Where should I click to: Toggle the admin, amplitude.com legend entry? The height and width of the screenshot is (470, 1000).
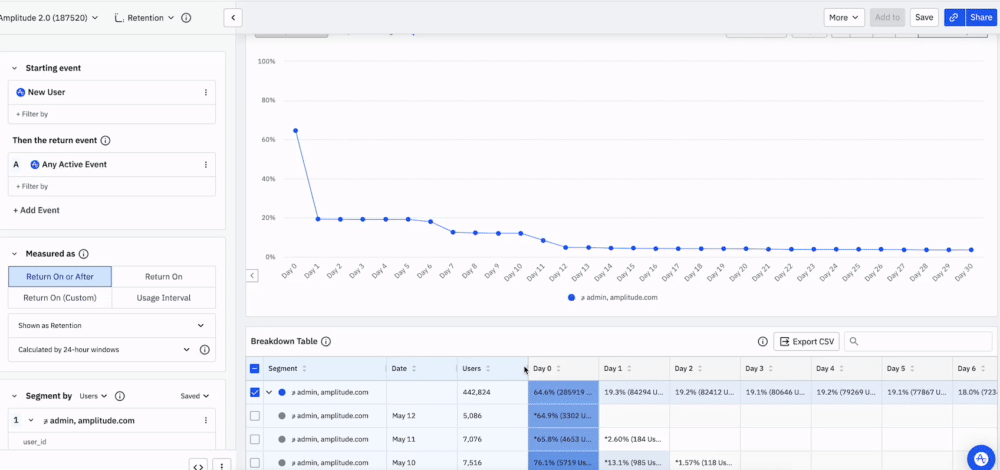click(x=612, y=298)
